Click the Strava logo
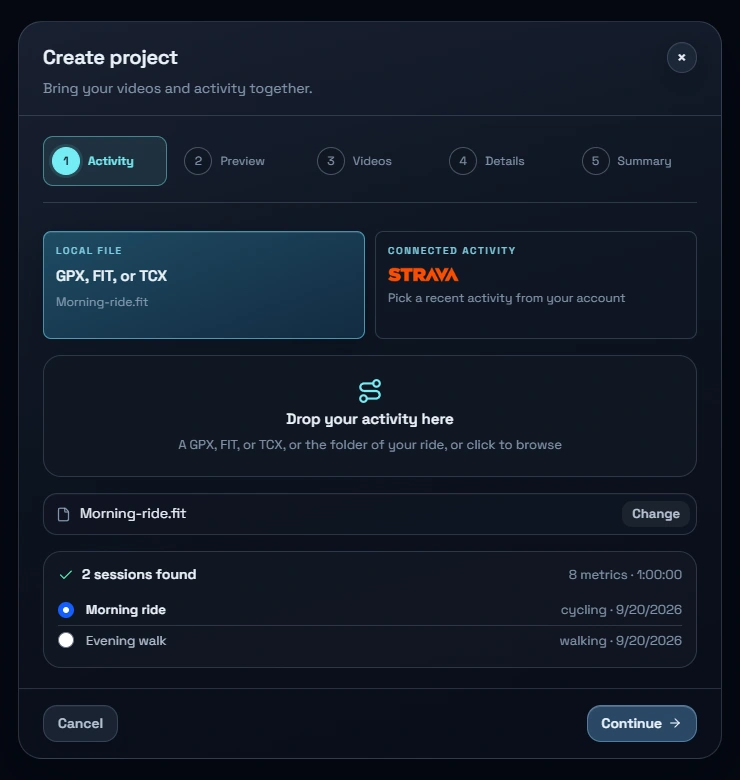740x780 pixels. point(423,275)
